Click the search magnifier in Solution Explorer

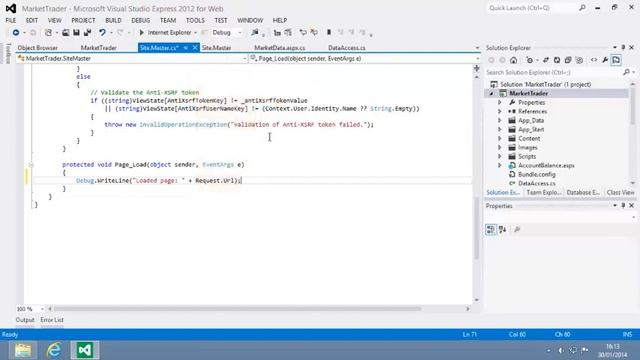tap(627, 72)
